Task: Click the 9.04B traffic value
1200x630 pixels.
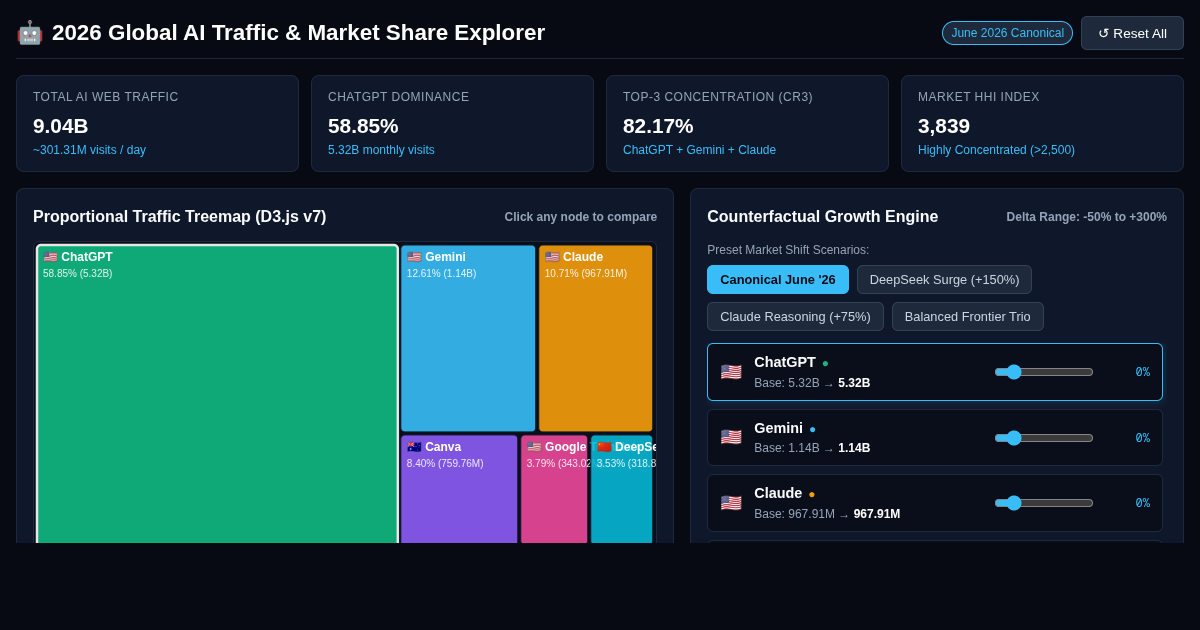Action: [60, 126]
